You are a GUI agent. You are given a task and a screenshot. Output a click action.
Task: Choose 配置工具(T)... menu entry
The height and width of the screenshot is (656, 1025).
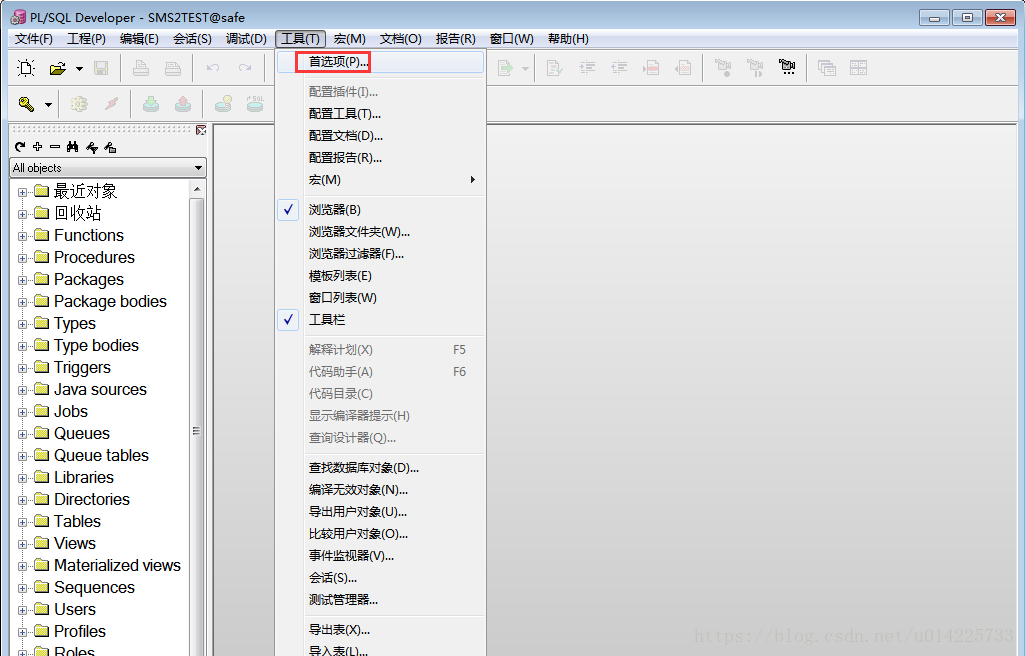380,114
